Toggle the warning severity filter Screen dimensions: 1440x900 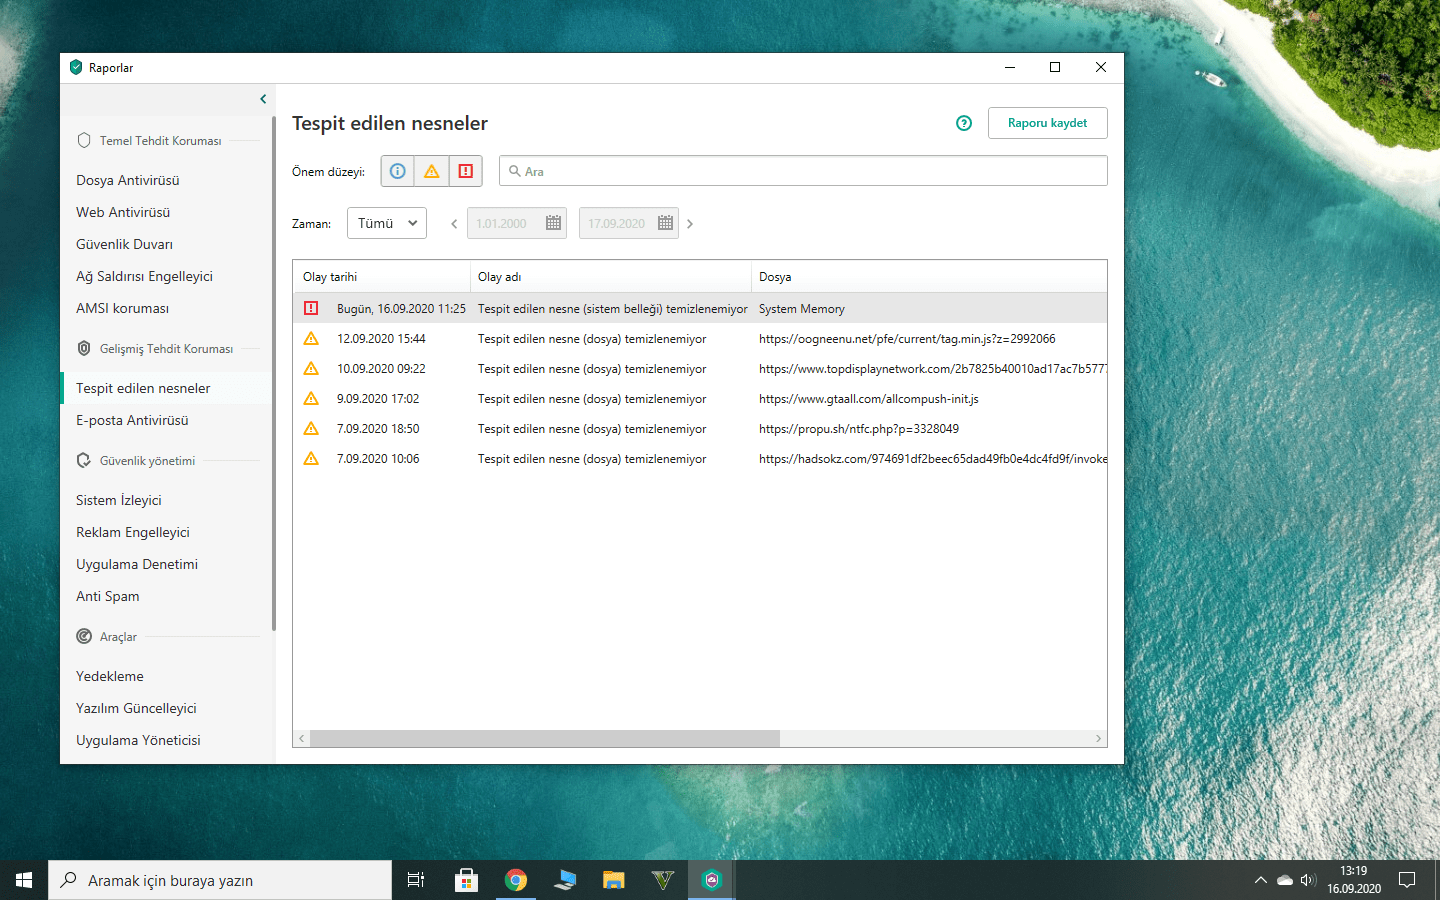click(431, 171)
